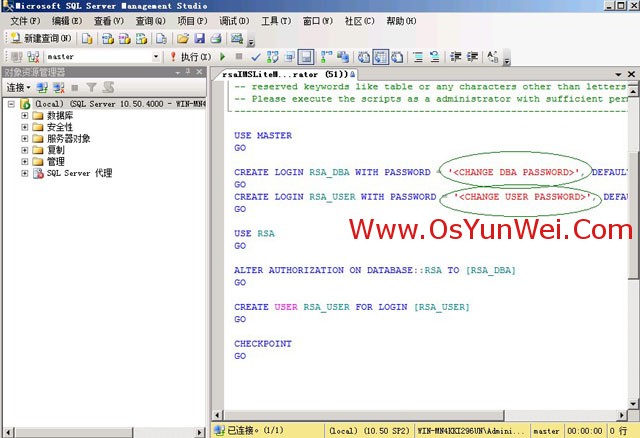Expand the 服务器对象 (Server Objects) folder
Screen dimensions: 640x438
tap(24, 138)
